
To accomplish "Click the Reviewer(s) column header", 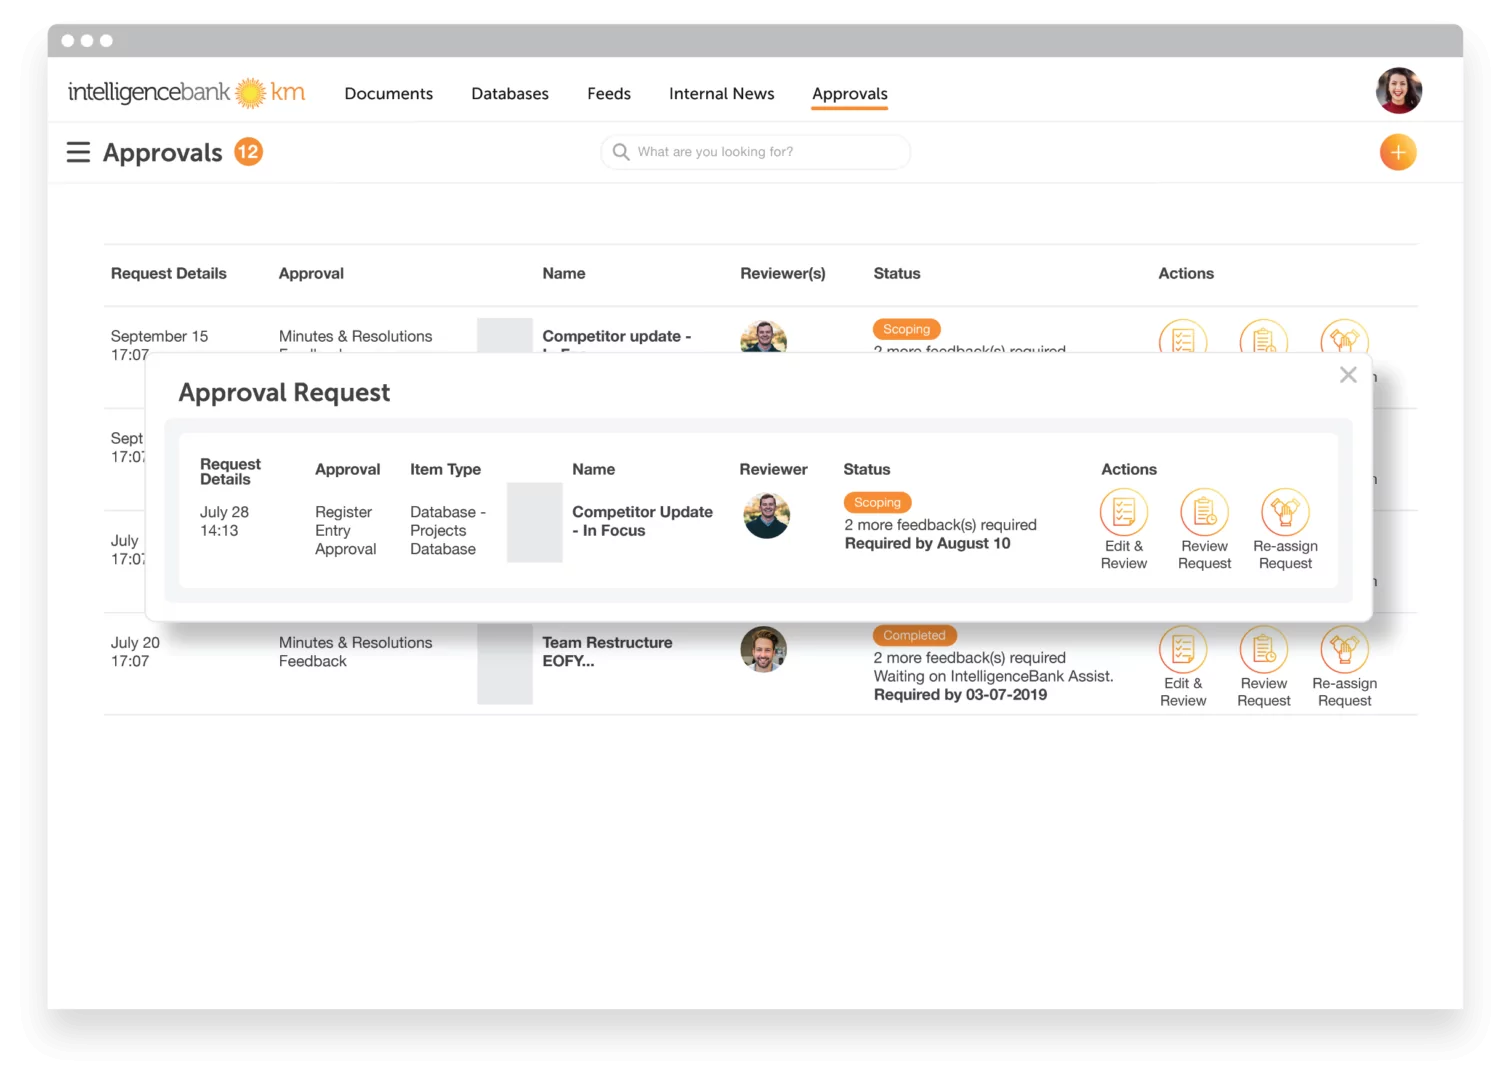I will coord(783,273).
